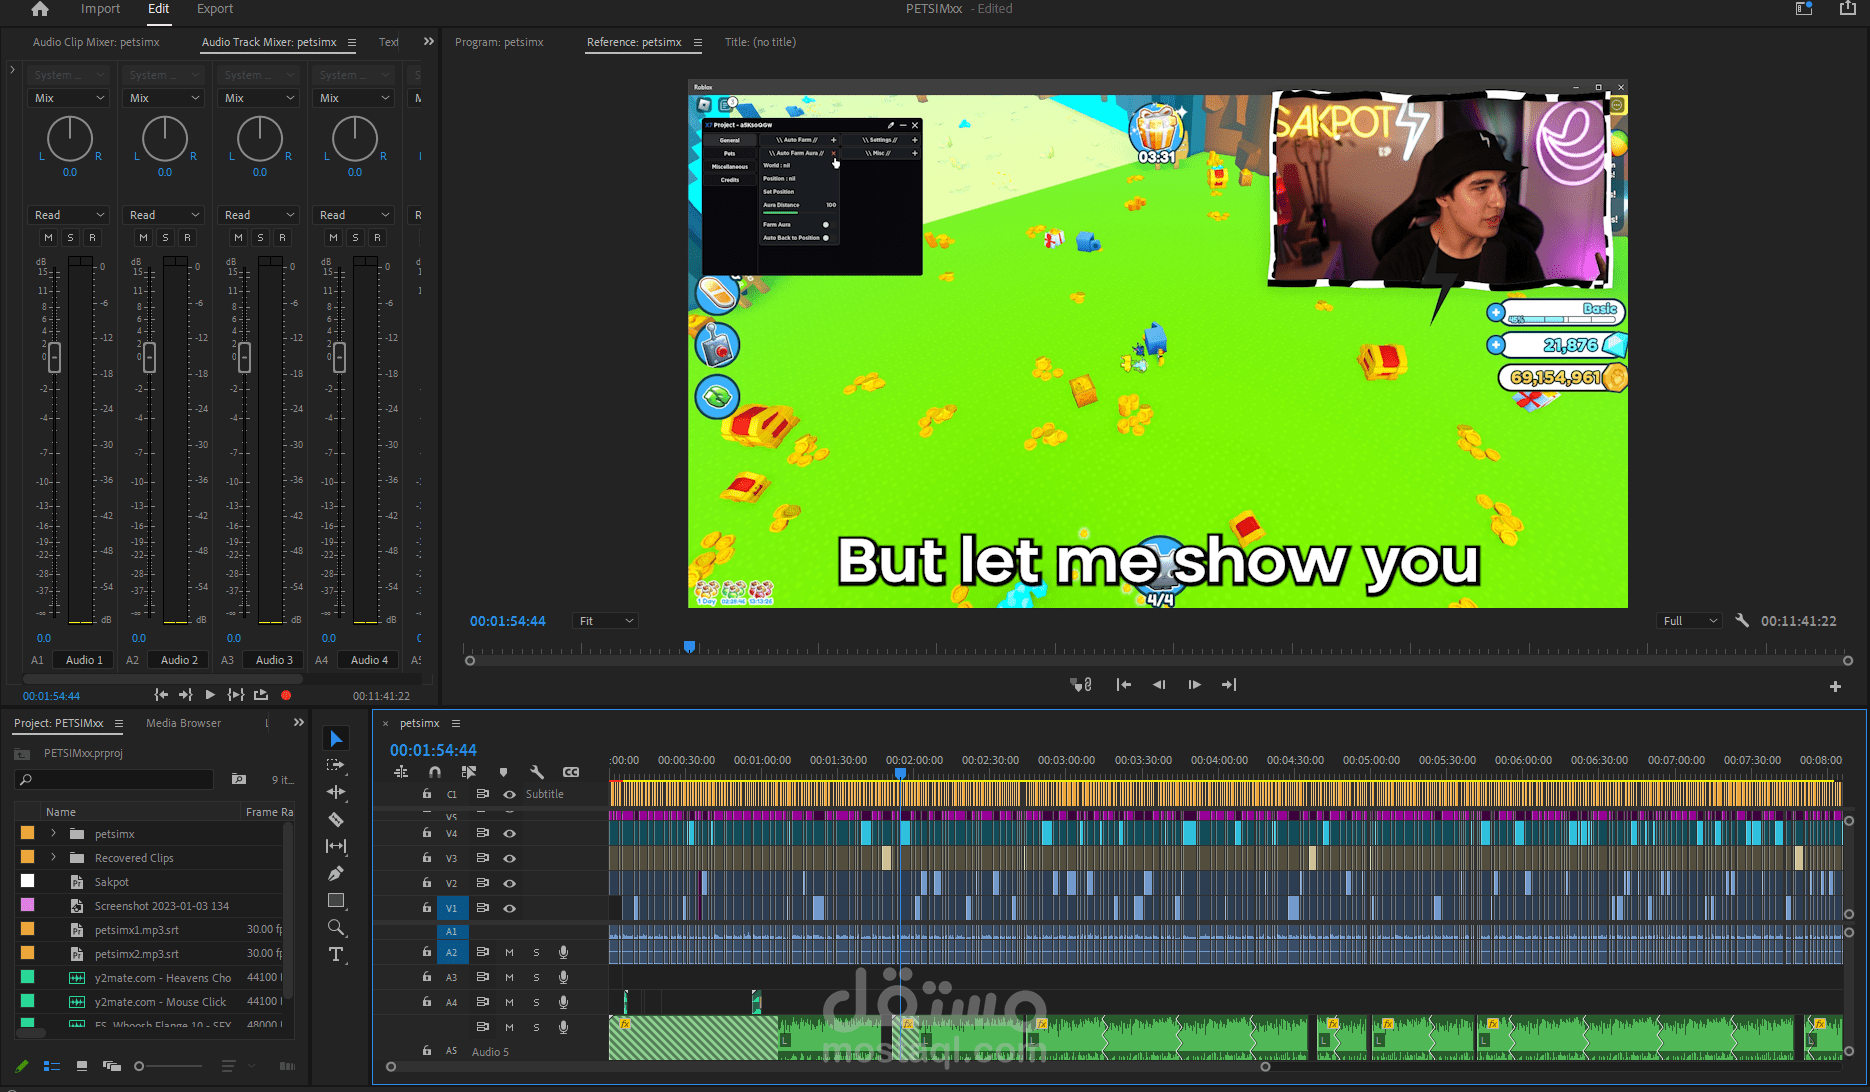Switch to the Media Browser tab
Image resolution: width=1870 pixels, height=1092 pixels.
click(x=183, y=723)
